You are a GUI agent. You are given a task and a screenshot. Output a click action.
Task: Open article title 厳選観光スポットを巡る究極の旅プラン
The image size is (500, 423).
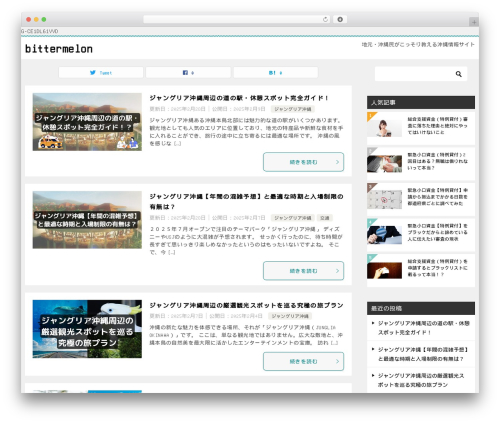[246, 305]
